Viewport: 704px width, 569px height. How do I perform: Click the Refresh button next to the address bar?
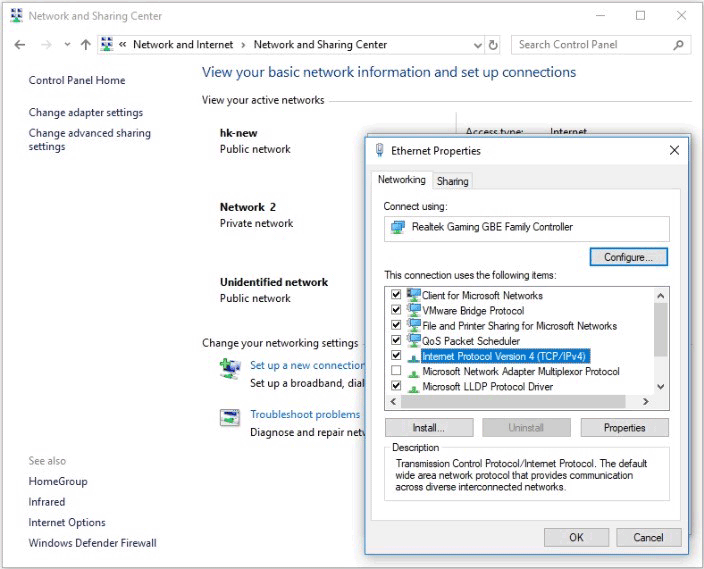pos(493,45)
